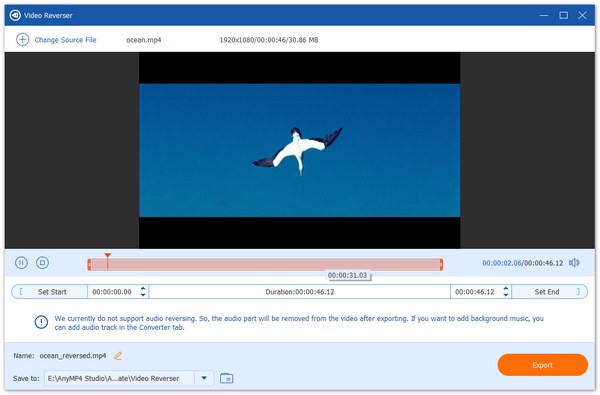Click the video preview frame
Image resolution: width=600 pixels, height=395 pixels.
(x=300, y=150)
